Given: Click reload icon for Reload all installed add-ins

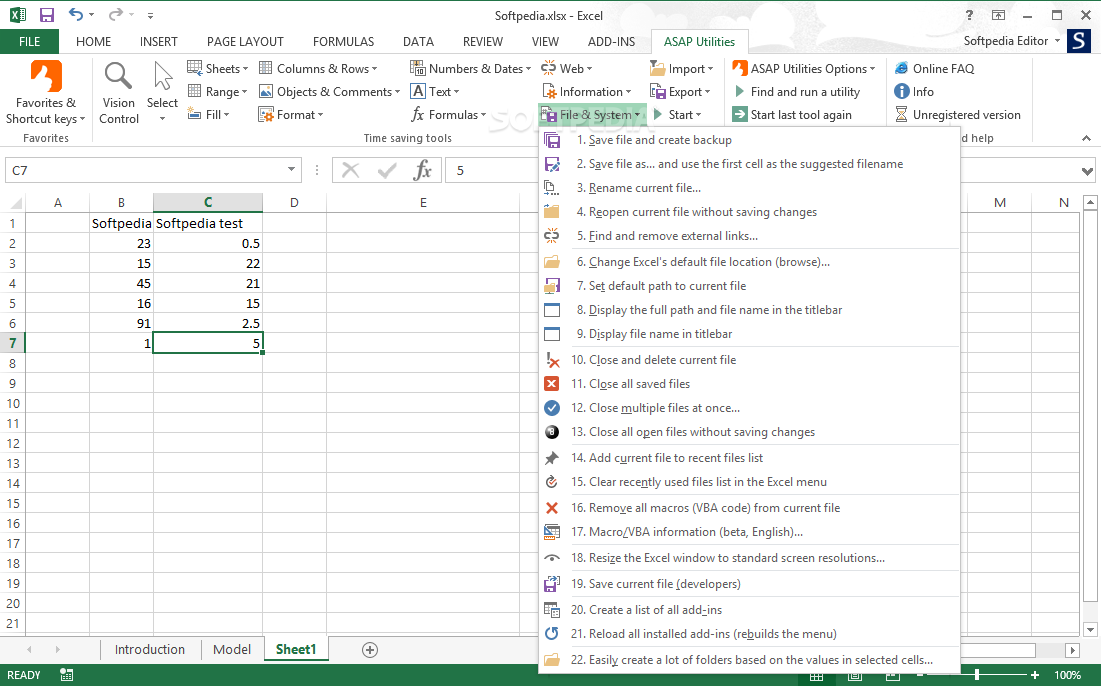Looking at the screenshot, I should [552, 633].
